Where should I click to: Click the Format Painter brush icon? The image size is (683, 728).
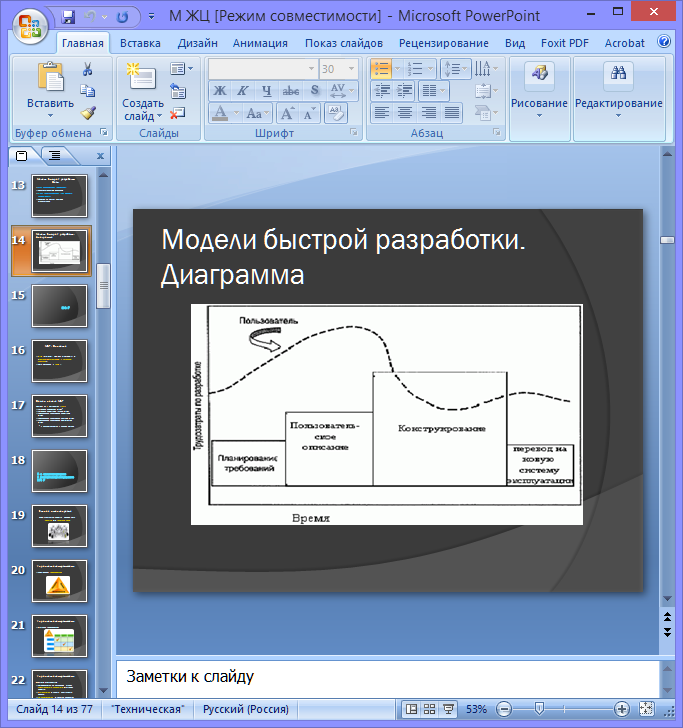(x=88, y=113)
